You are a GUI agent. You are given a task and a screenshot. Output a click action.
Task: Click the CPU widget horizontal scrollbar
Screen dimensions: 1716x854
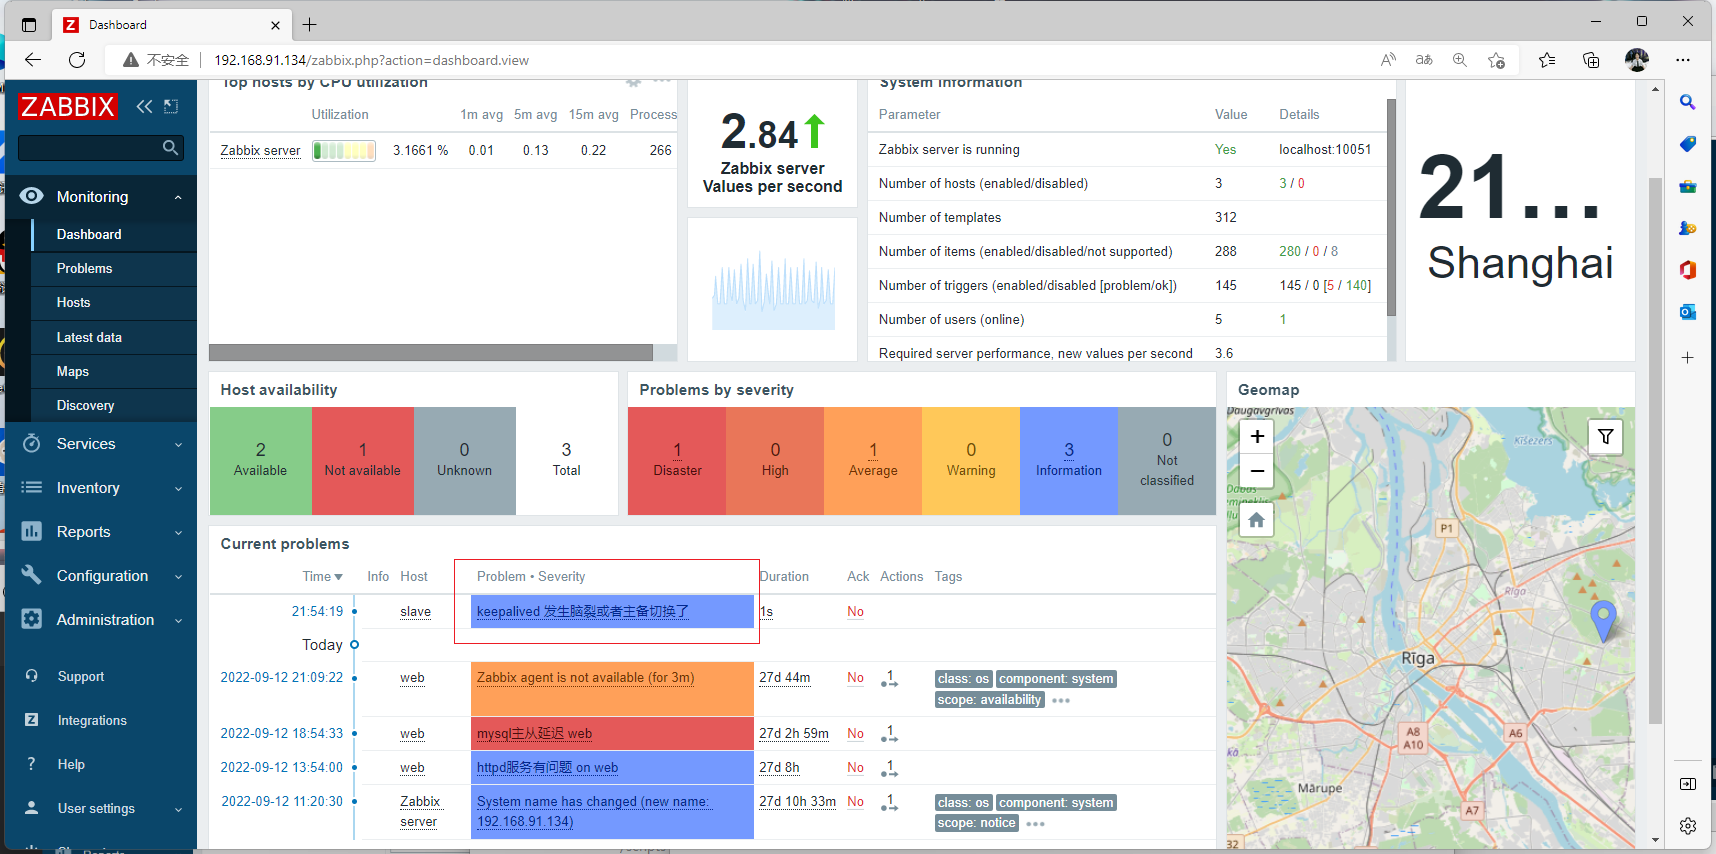click(431, 353)
